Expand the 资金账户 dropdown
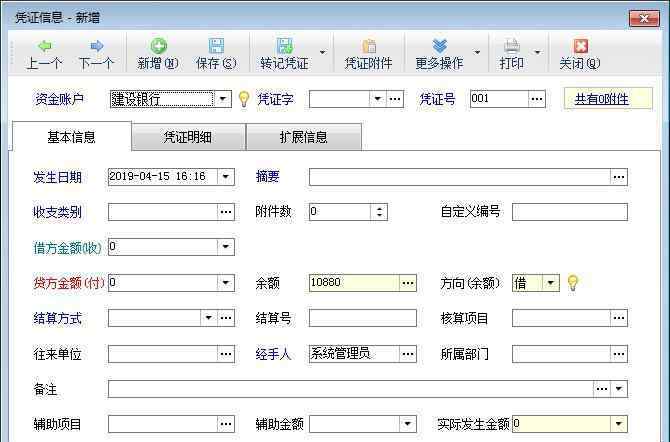670x442 pixels. (x=223, y=99)
